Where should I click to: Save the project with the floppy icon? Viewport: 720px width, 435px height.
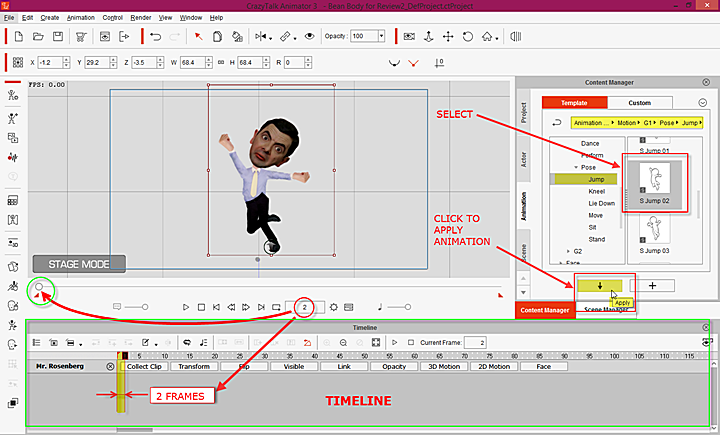(x=58, y=37)
